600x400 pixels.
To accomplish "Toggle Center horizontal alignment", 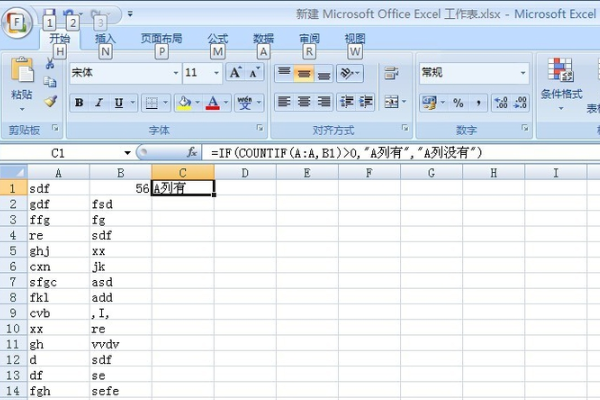I will pos(304,102).
